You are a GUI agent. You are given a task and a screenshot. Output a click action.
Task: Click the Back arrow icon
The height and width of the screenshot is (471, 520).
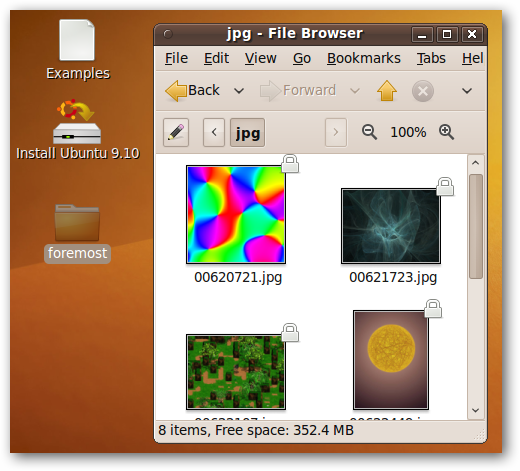coord(176,90)
